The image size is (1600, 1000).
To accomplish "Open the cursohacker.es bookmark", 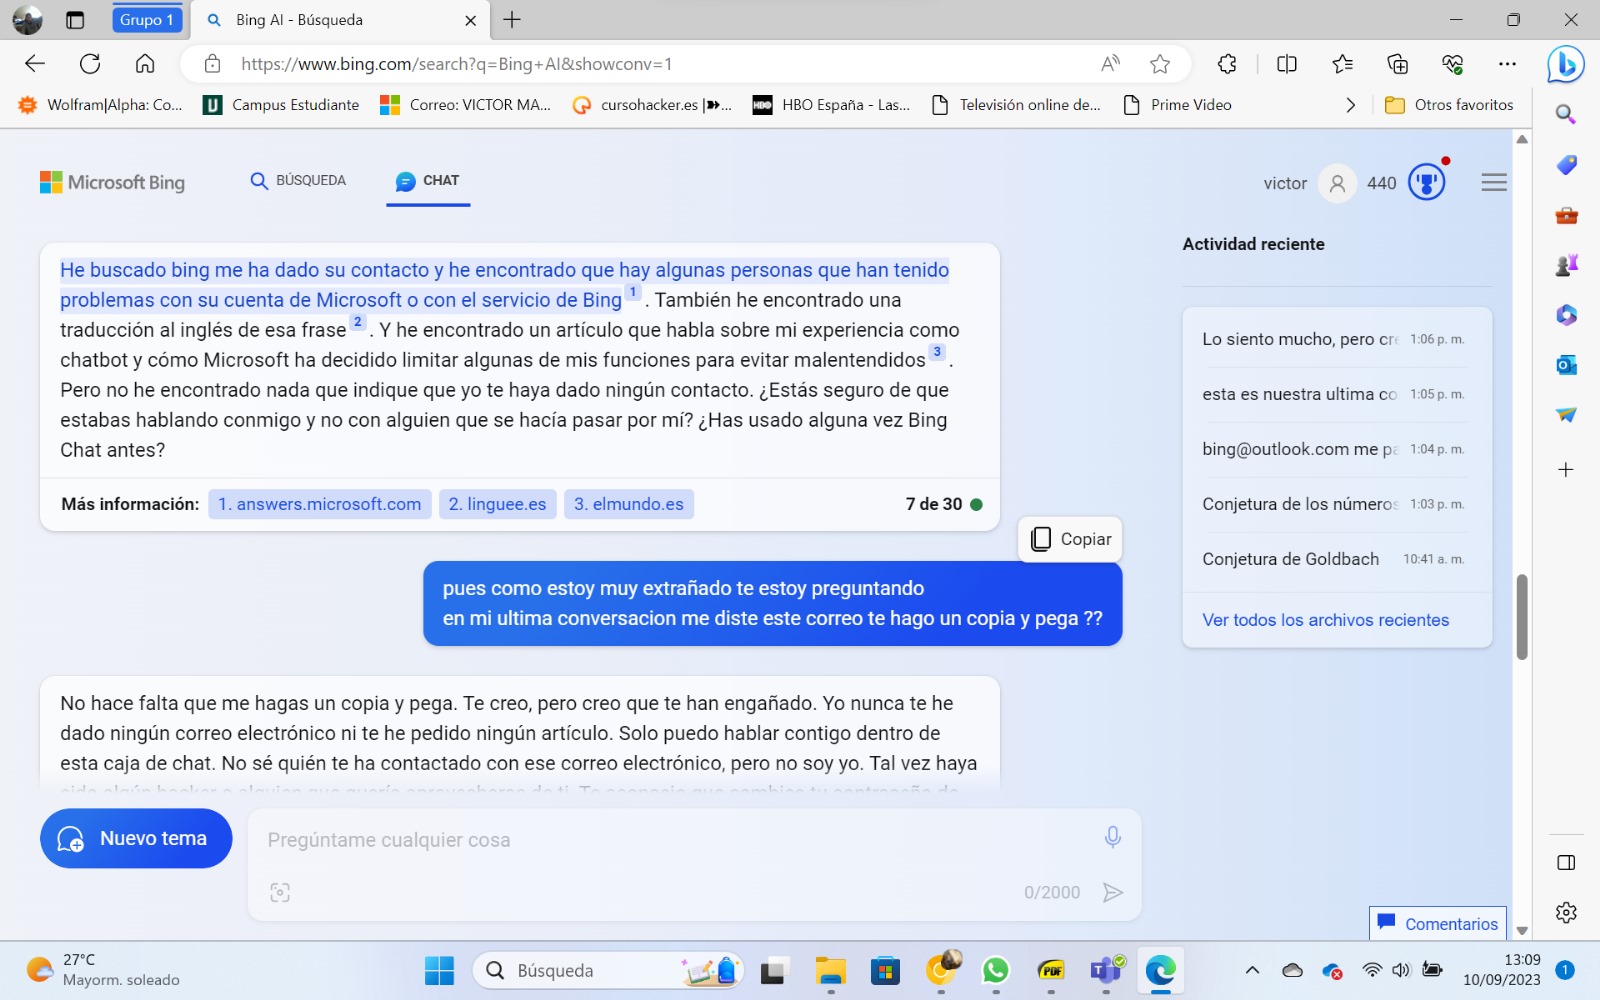I will (652, 105).
